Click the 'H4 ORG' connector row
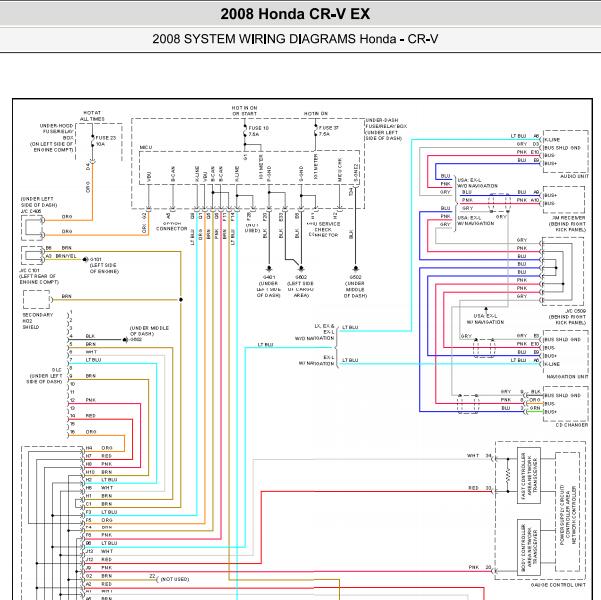The image size is (601, 600). (99, 448)
